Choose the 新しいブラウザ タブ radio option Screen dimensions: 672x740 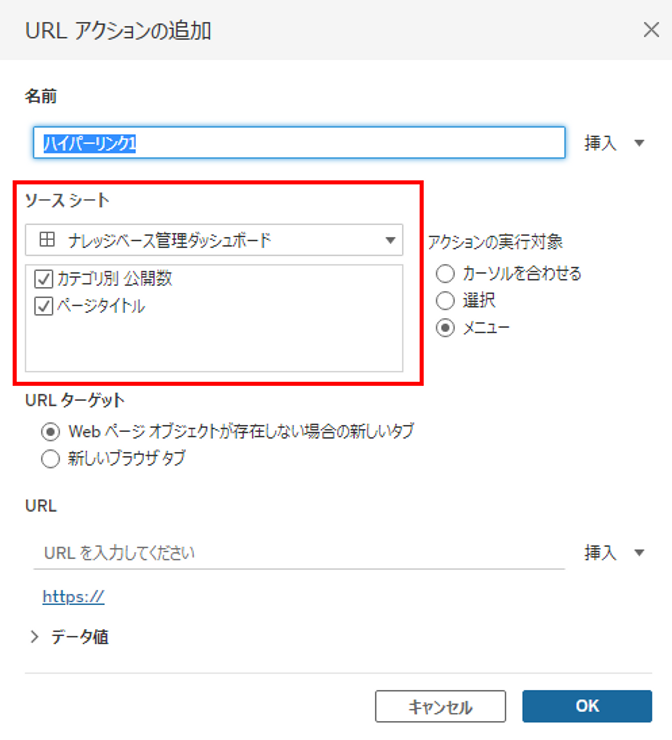point(50,459)
